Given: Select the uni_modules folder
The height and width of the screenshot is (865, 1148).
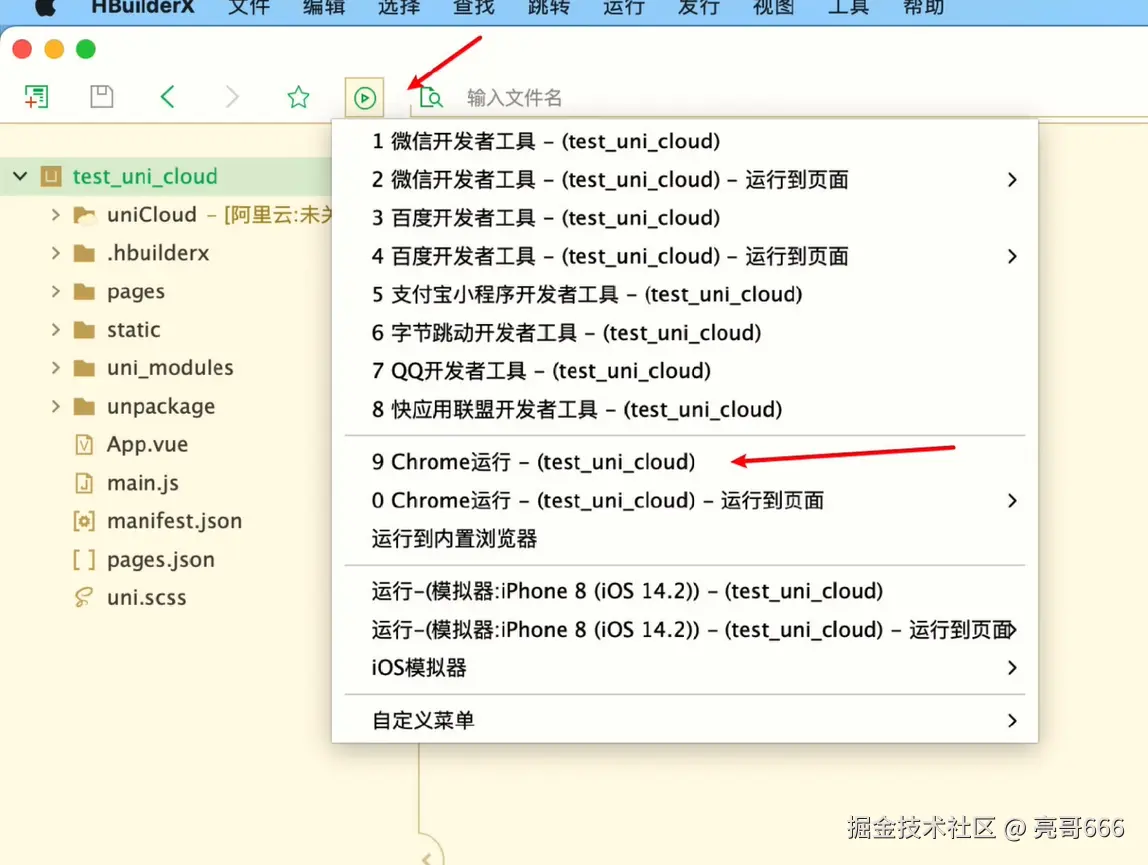Looking at the screenshot, I should (x=170, y=368).
